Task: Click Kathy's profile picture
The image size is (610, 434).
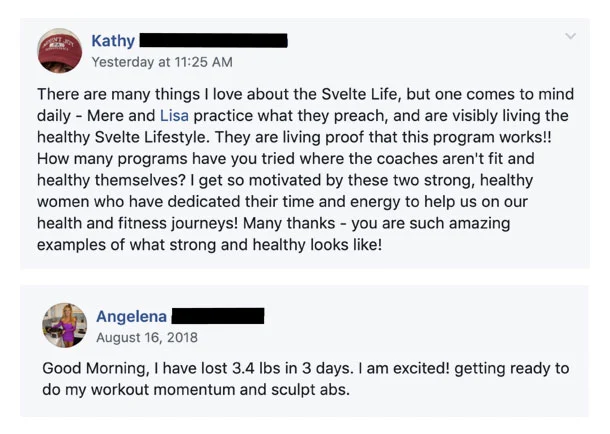Action: coord(60,50)
